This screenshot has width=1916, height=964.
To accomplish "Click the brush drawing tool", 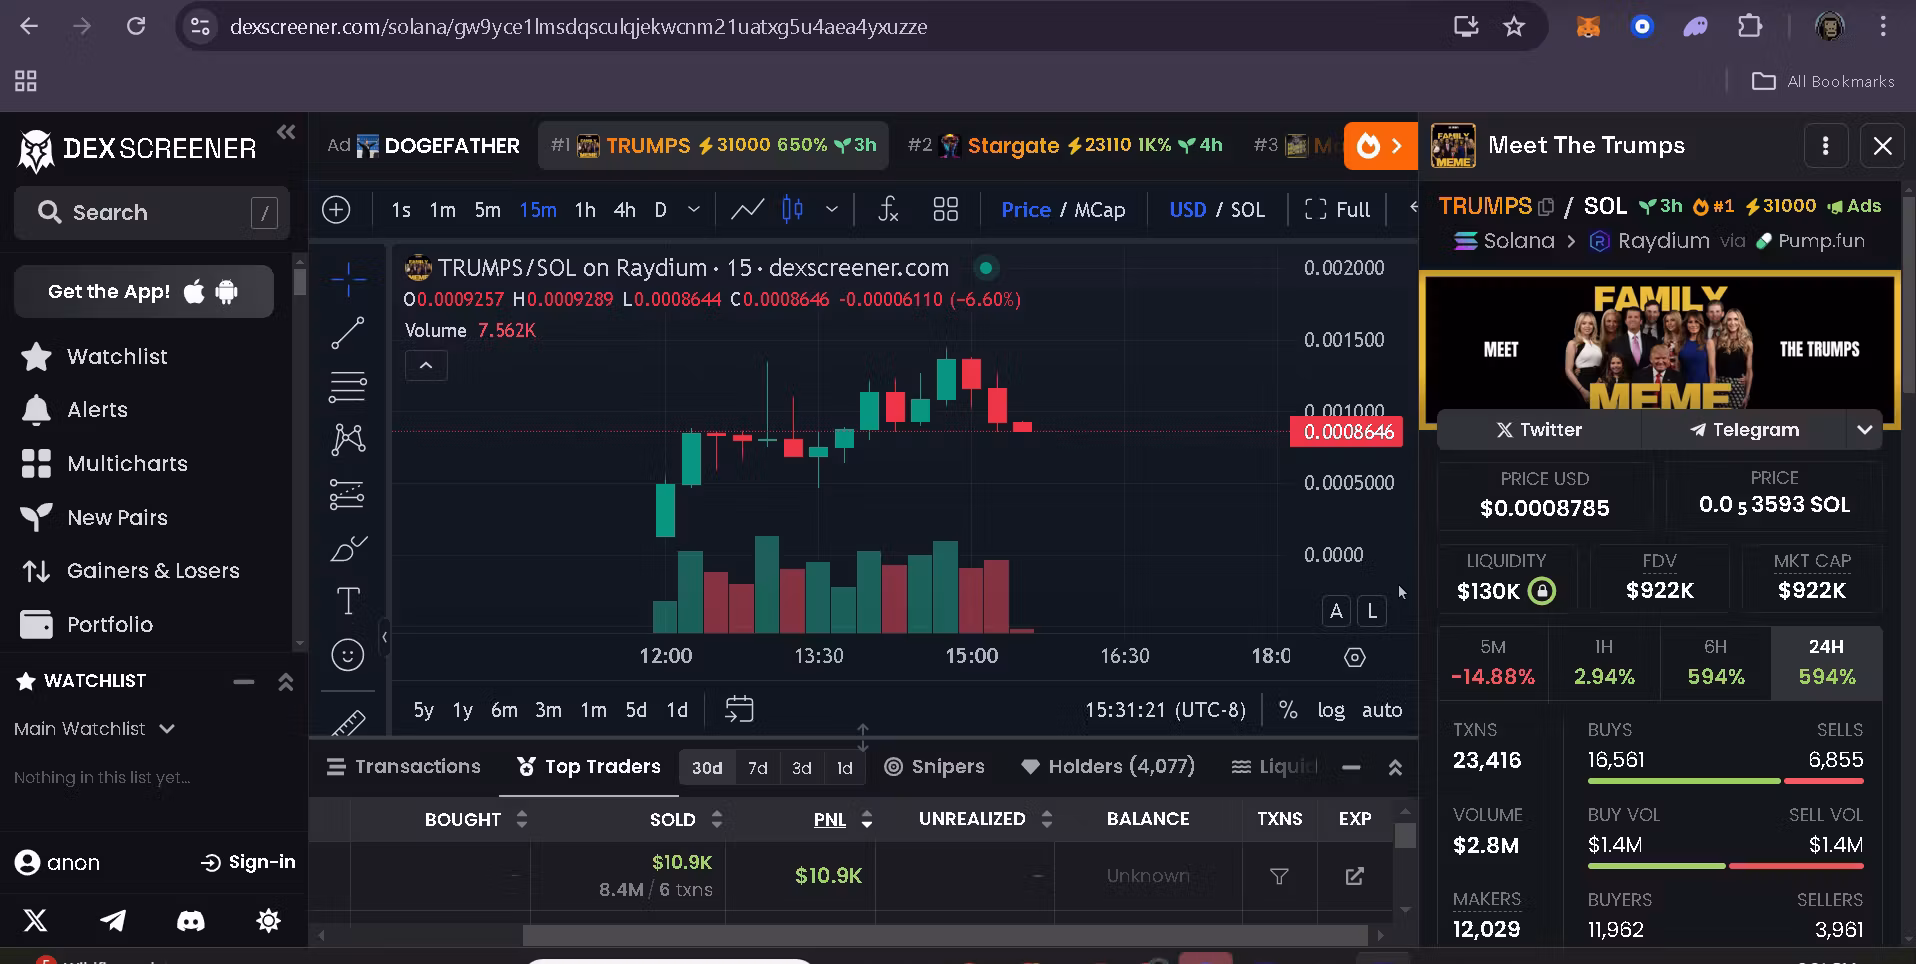I will point(347,548).
